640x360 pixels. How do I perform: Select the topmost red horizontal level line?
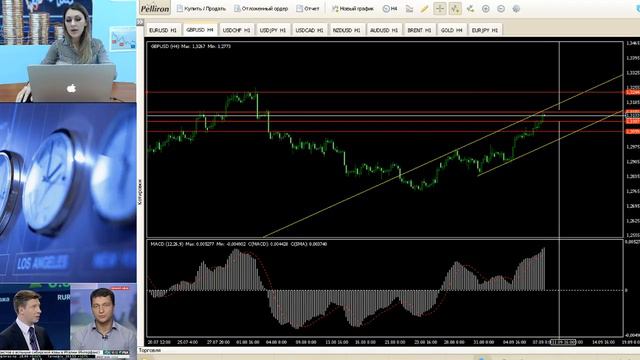384,93
